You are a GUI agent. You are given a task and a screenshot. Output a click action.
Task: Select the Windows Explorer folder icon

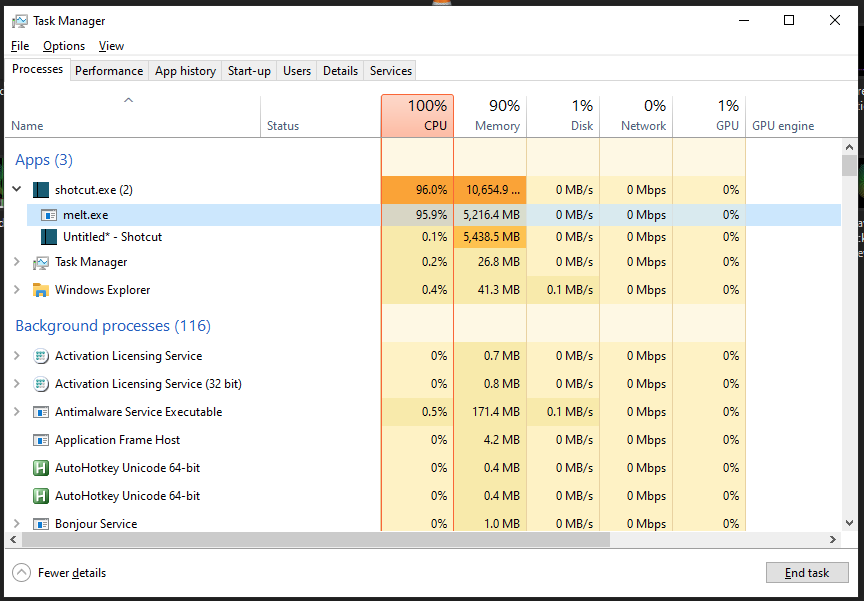click(x=41, y=289)
